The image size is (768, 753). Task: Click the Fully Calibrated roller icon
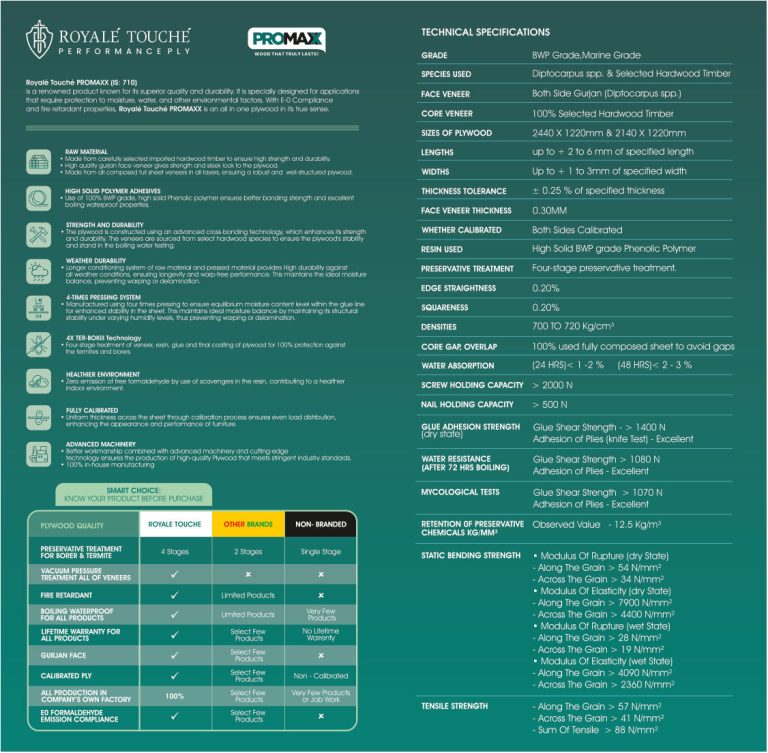(x=39, y=417)
